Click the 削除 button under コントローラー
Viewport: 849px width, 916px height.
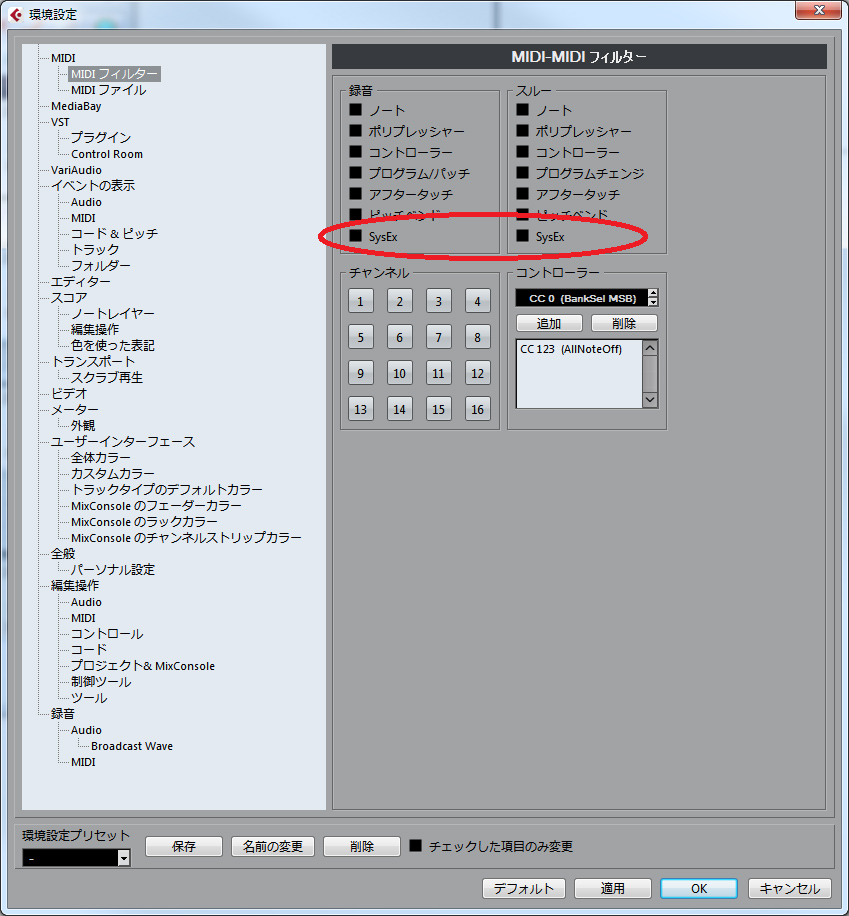tap(624, 323)
